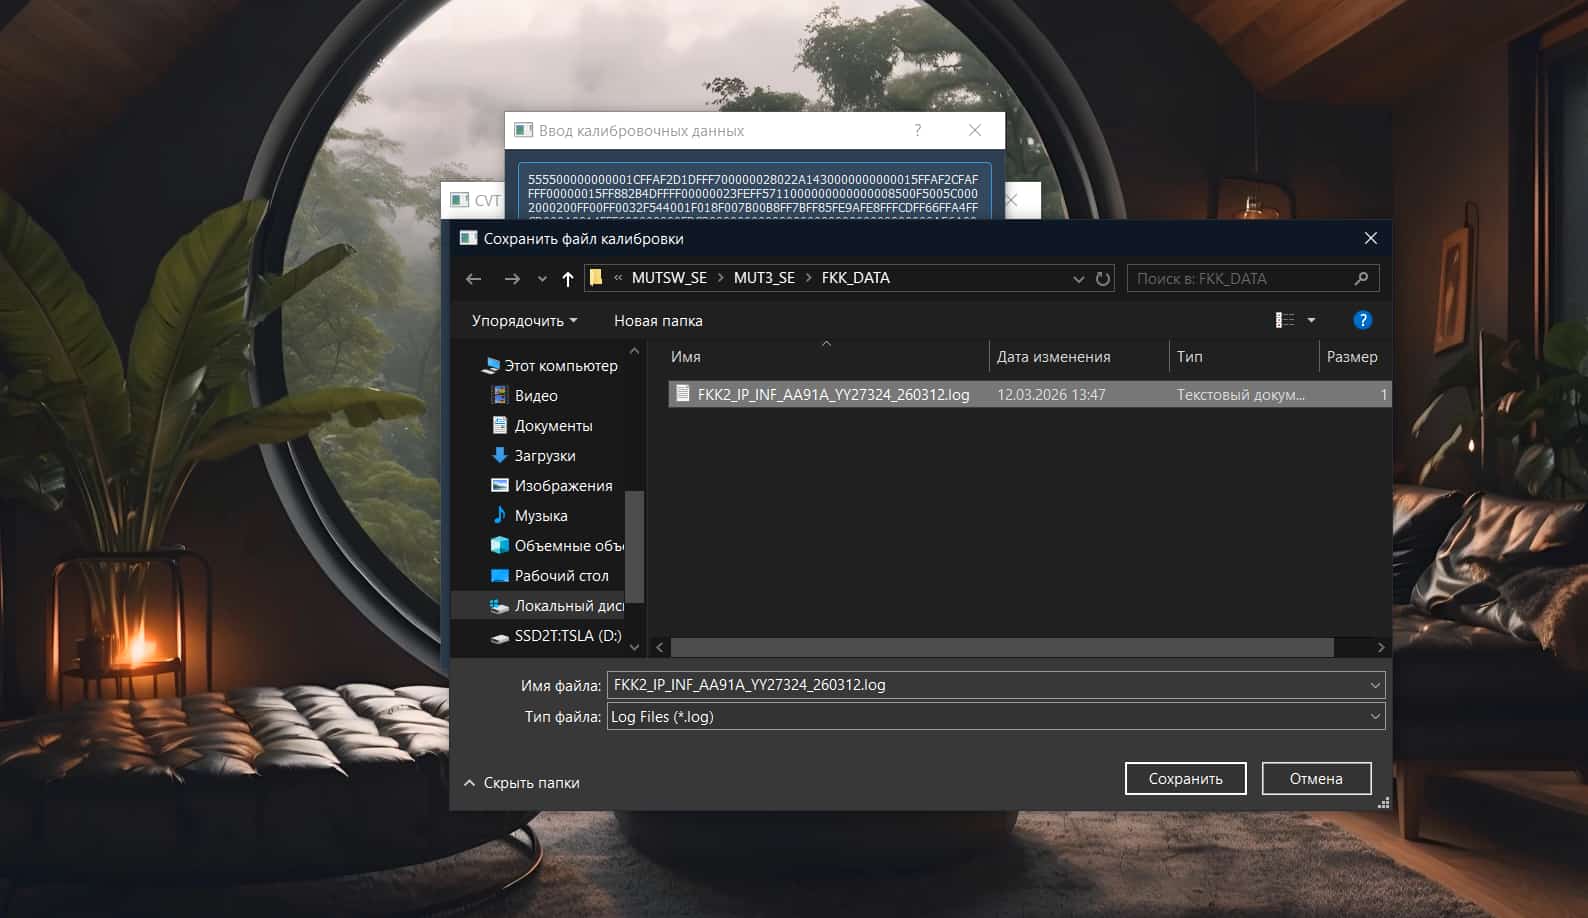Change the file view layout icon
Screen dimensions: 1588x918
tap(1285, 320)
